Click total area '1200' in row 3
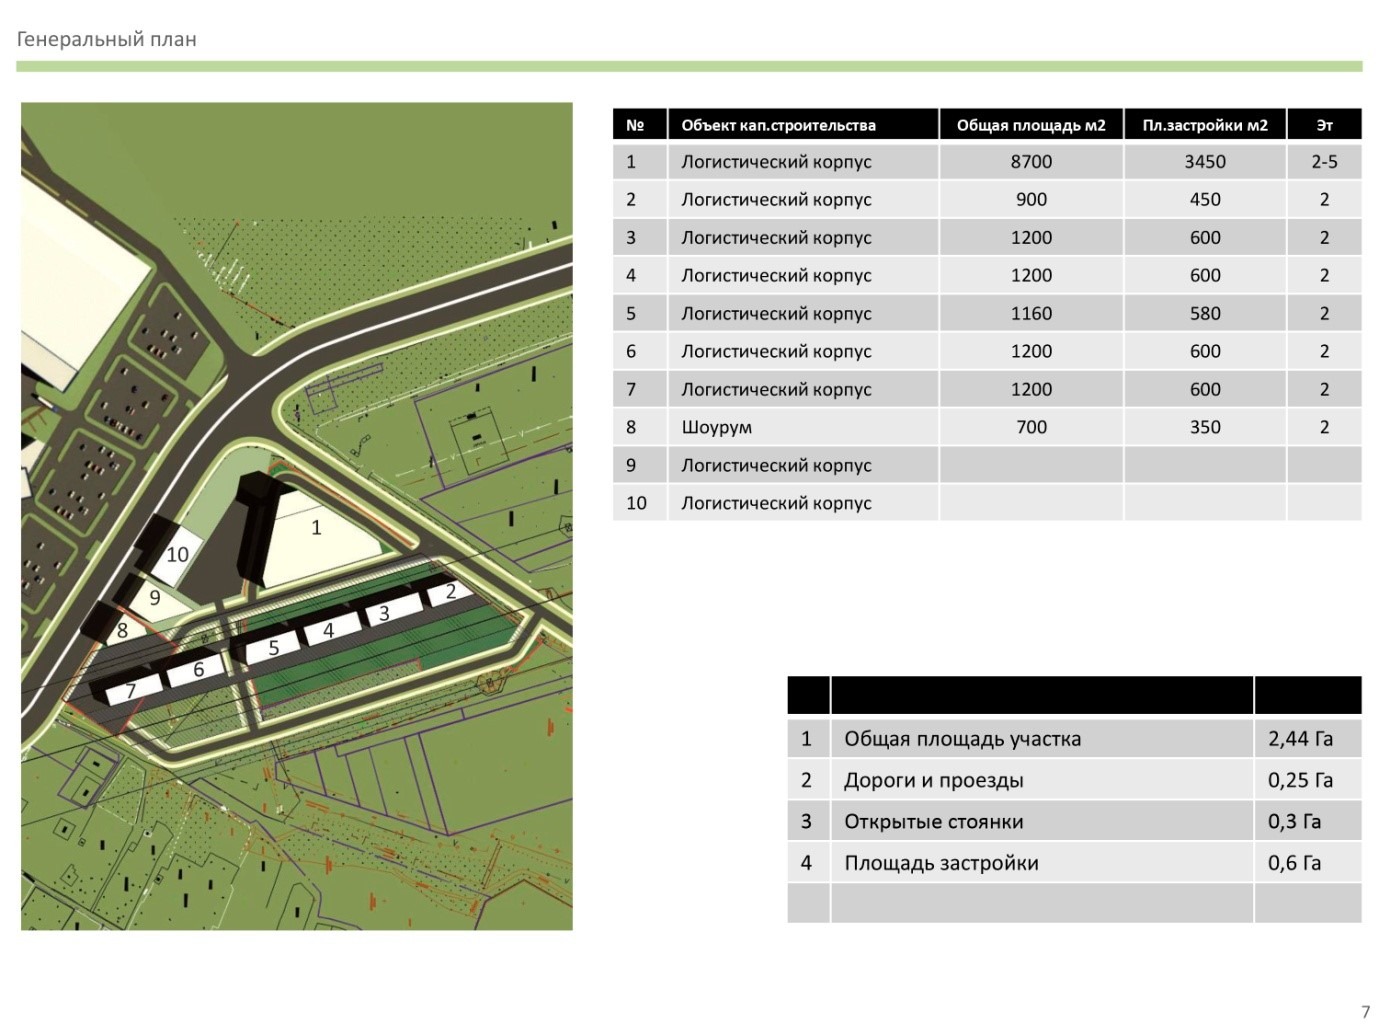Viewport: 1379px width, 1035px height. [x=1031, y=237]
